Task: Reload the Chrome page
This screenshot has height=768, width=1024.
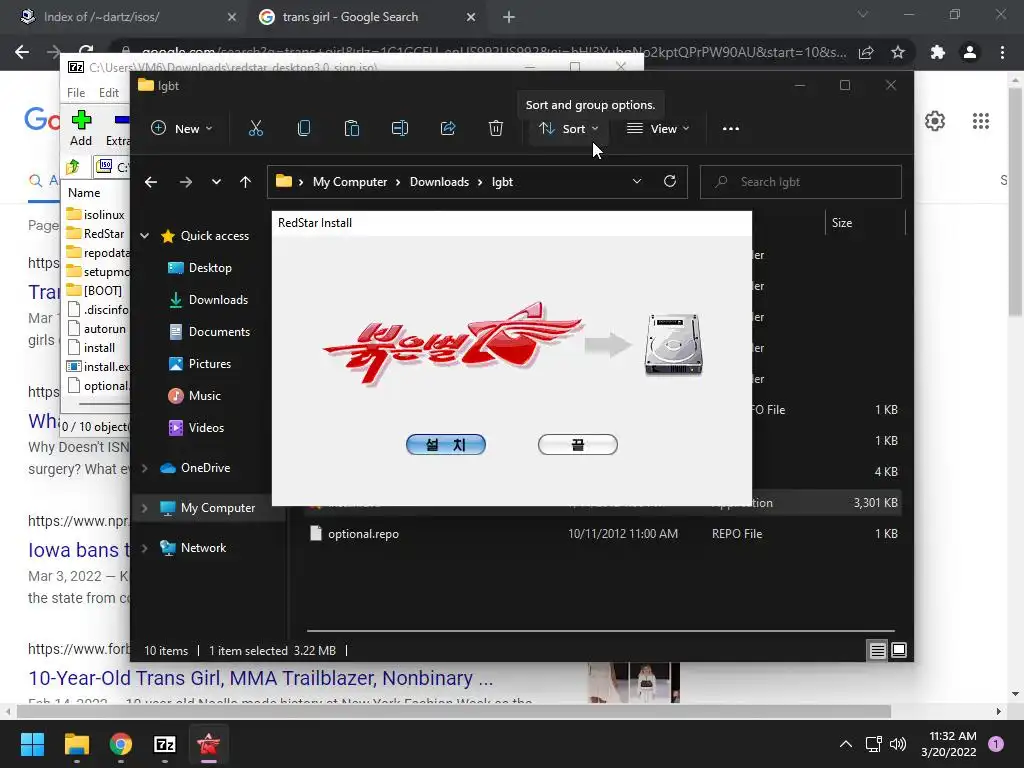Action: [86, 51]
